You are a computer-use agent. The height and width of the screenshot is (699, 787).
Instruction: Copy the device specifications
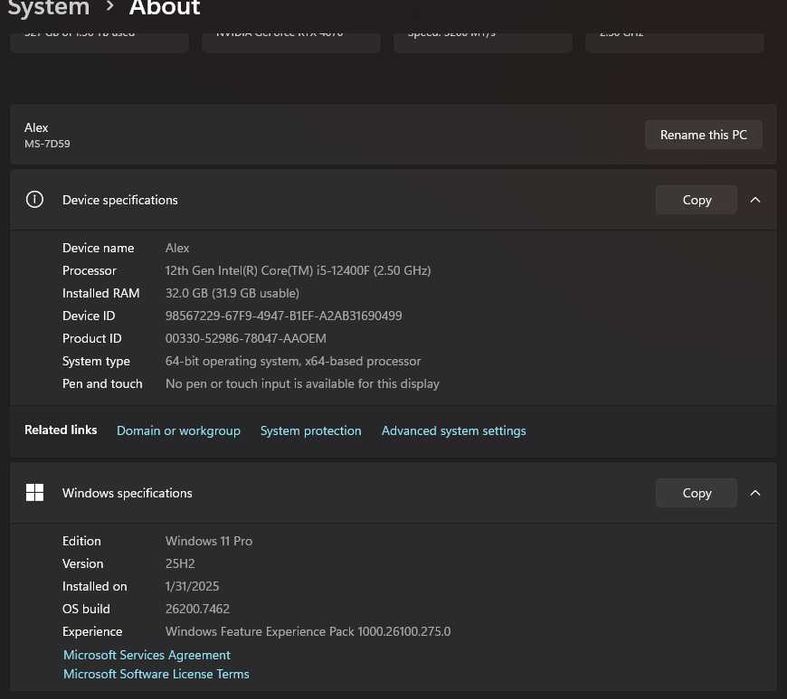click(x=696, y=200)
